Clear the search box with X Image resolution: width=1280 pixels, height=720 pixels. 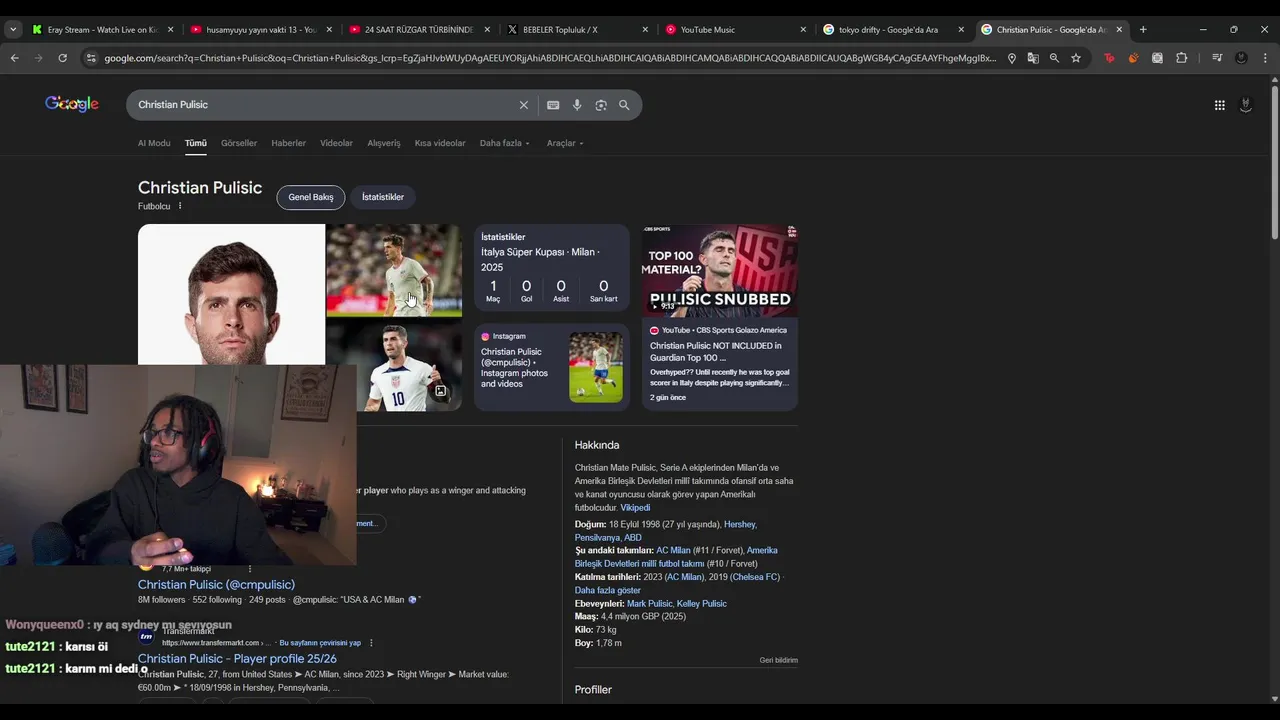click(x=523, y=105)
